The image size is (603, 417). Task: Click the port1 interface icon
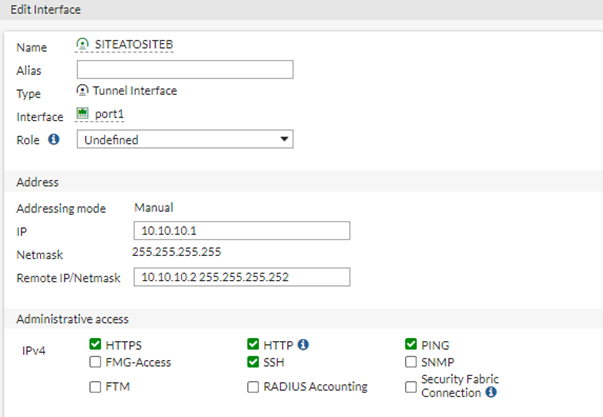coord(83,114)
